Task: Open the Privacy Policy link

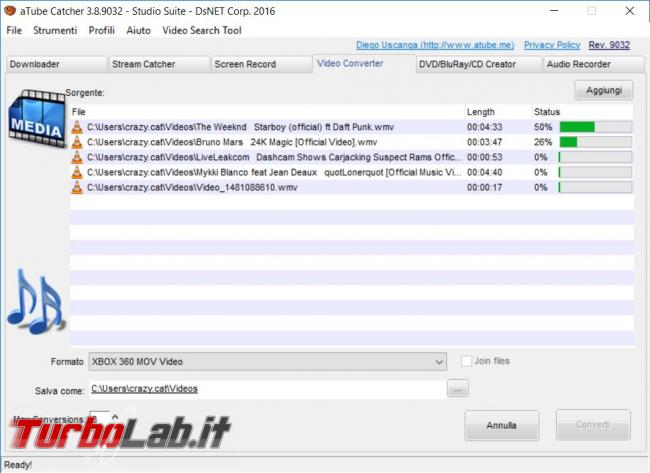Action: [552, 45]
